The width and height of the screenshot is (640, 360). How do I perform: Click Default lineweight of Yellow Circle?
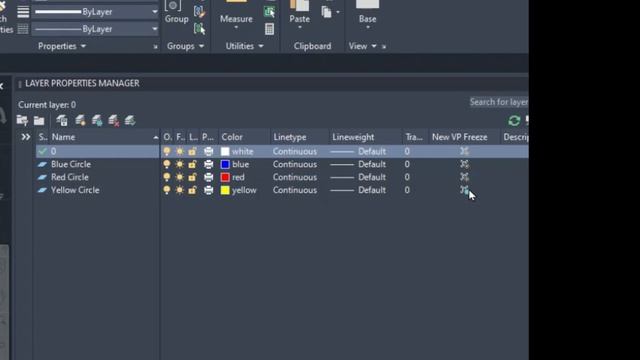tap(372, 190)
